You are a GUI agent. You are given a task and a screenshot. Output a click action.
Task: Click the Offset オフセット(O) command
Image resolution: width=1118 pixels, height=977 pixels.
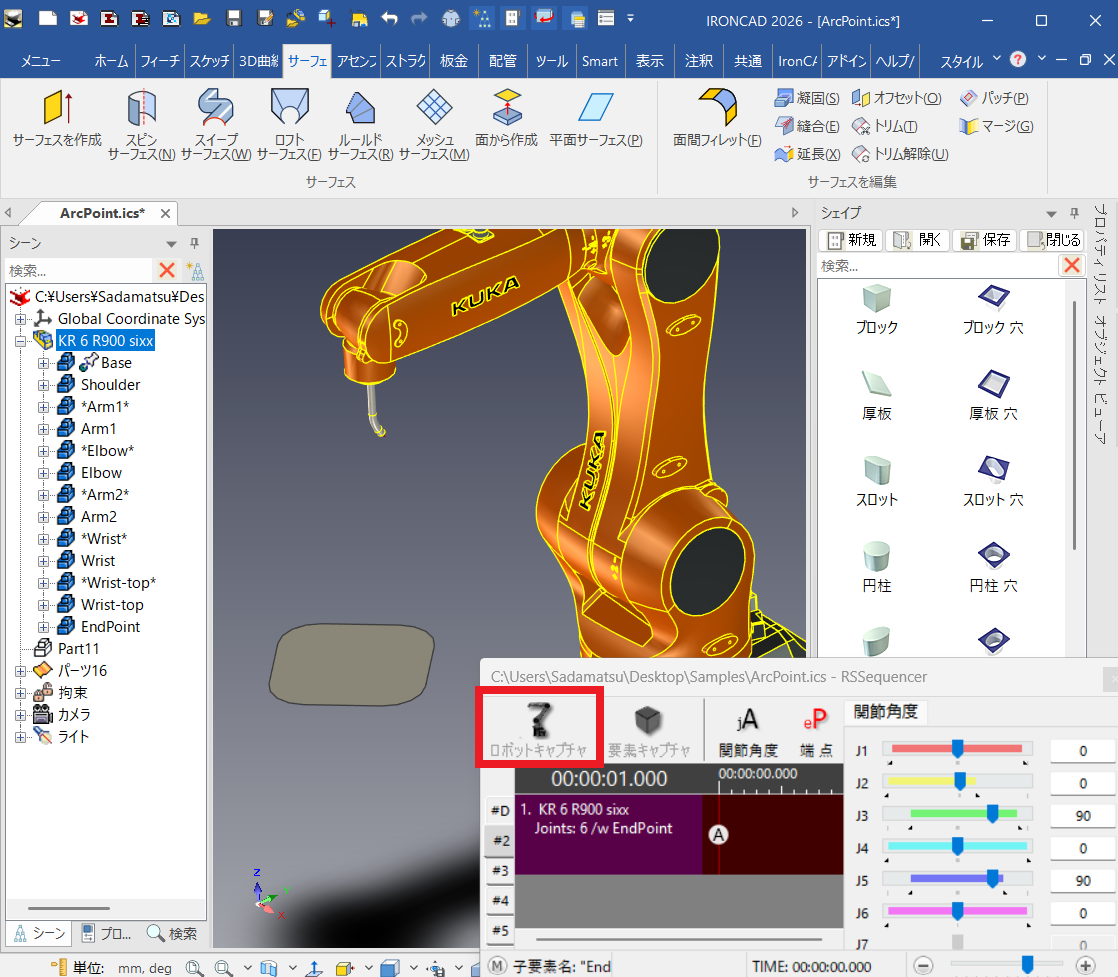click(x=897, y=98)
